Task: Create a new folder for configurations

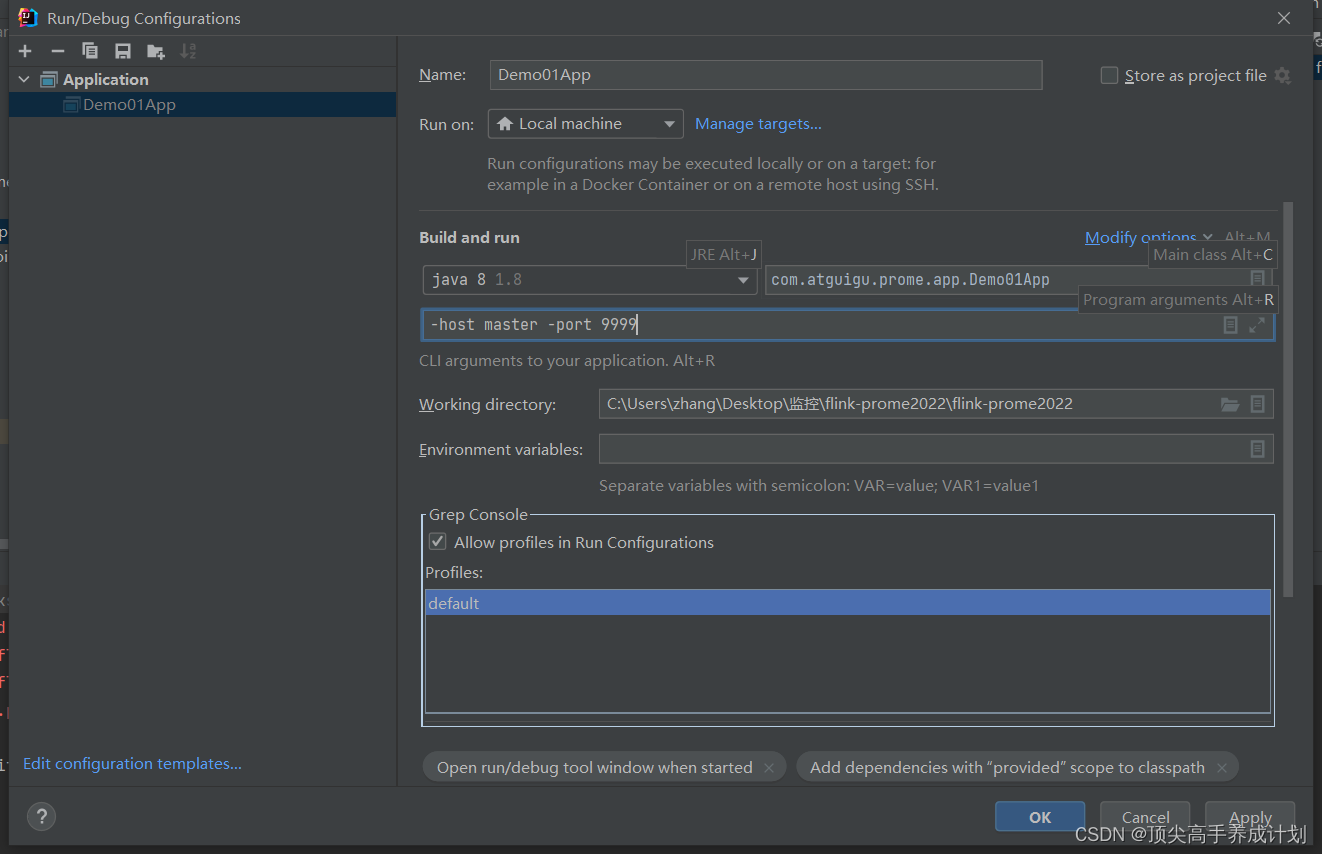Action: 154,50
